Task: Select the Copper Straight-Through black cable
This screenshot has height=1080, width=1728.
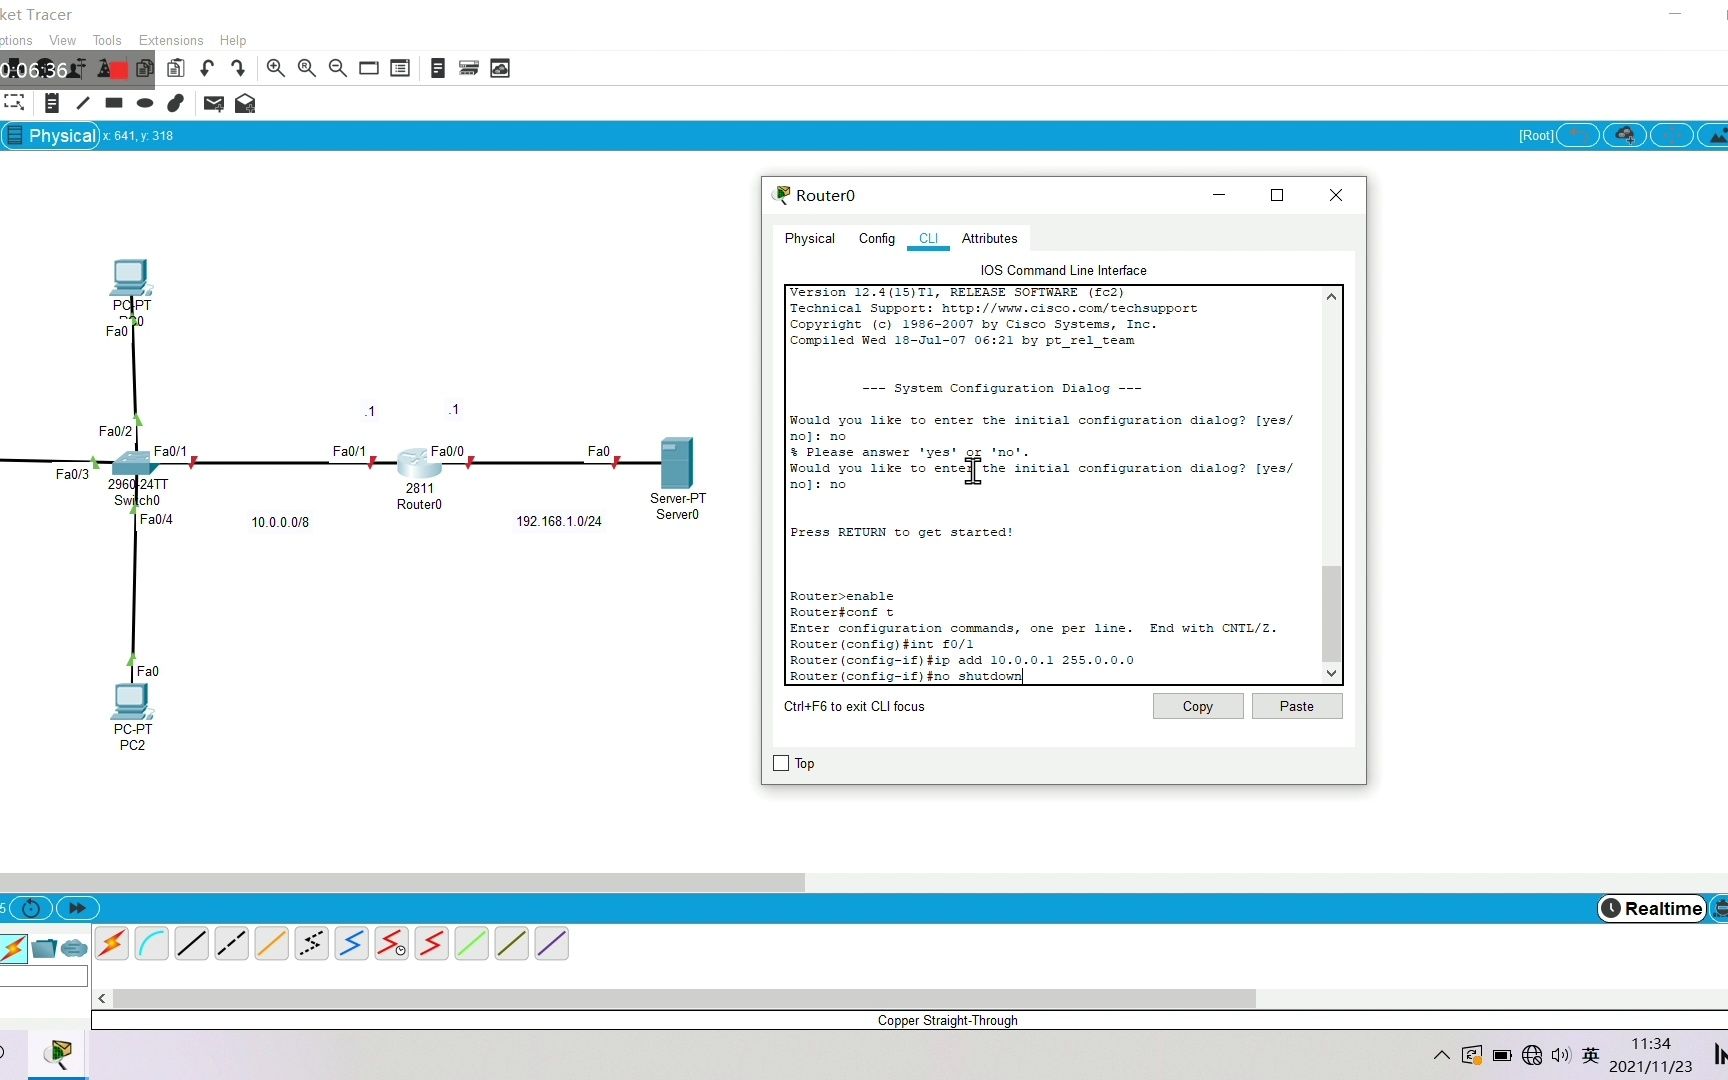Action: coord(192,943)
